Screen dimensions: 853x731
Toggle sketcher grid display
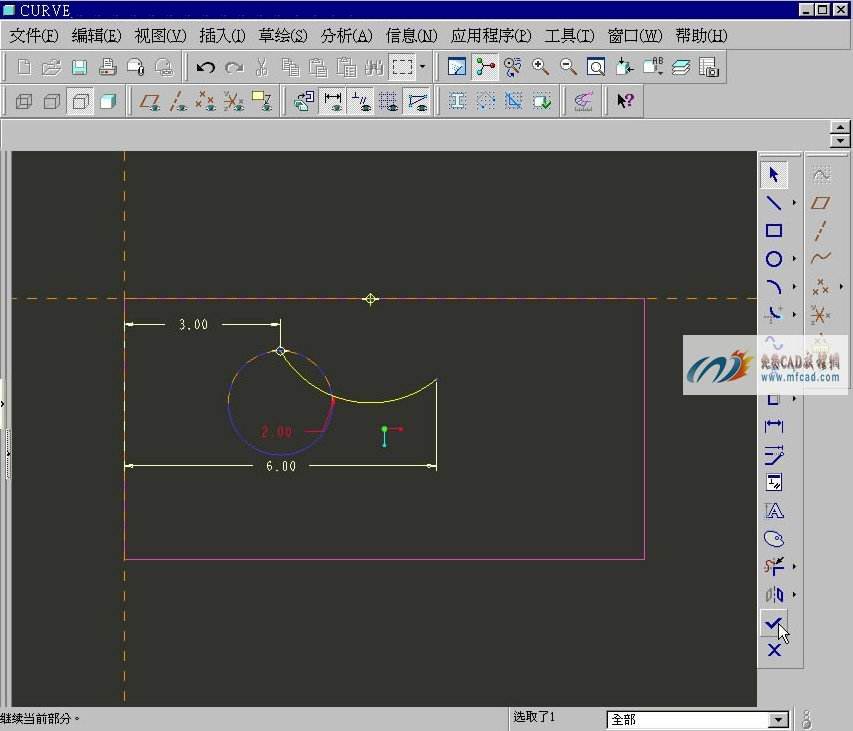pyautogui.click(x=389, y=101)
